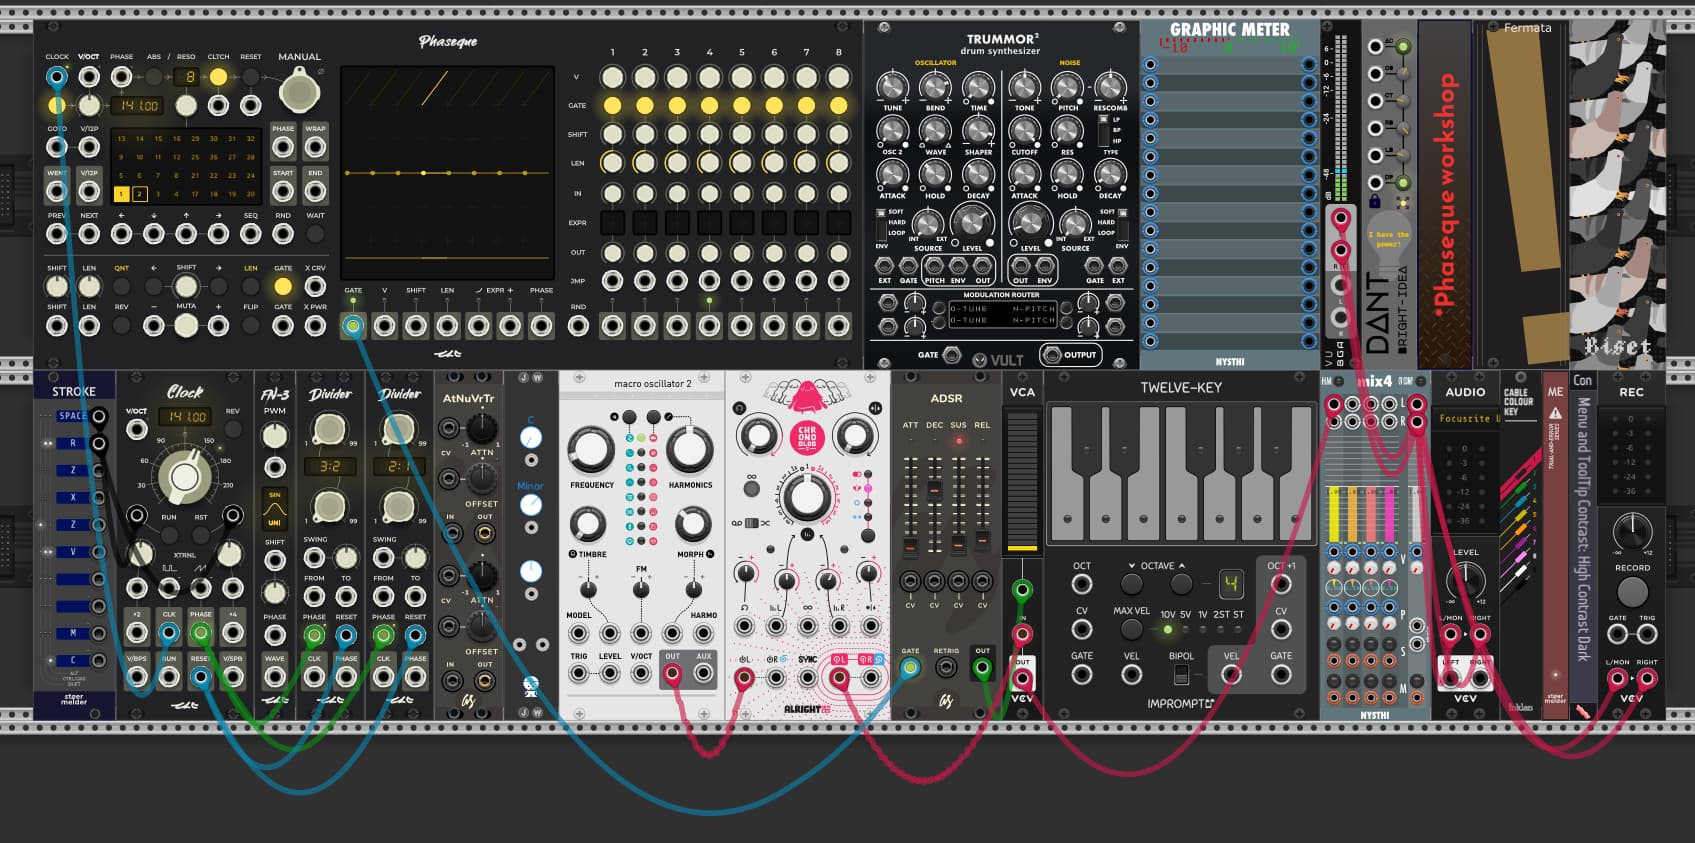
Task: Click the M key row in Stroke module
Action: pyautogui.click(x=72, y=633)
